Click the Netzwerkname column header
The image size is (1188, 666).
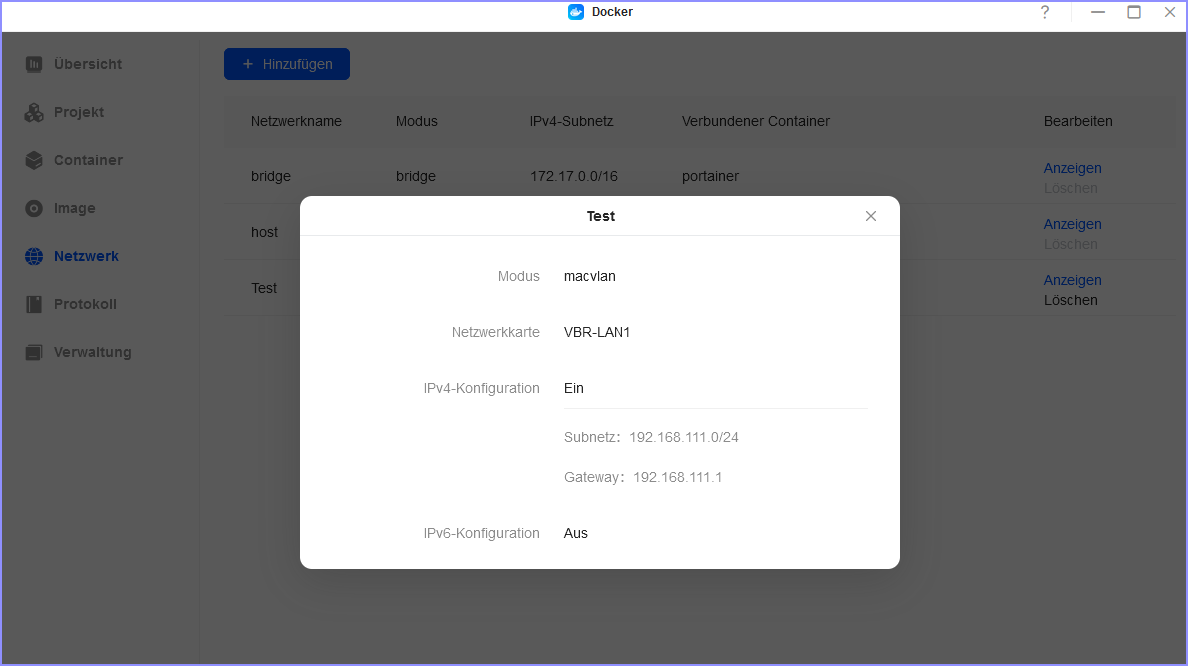pyautogui.click(x=296, y=121)
